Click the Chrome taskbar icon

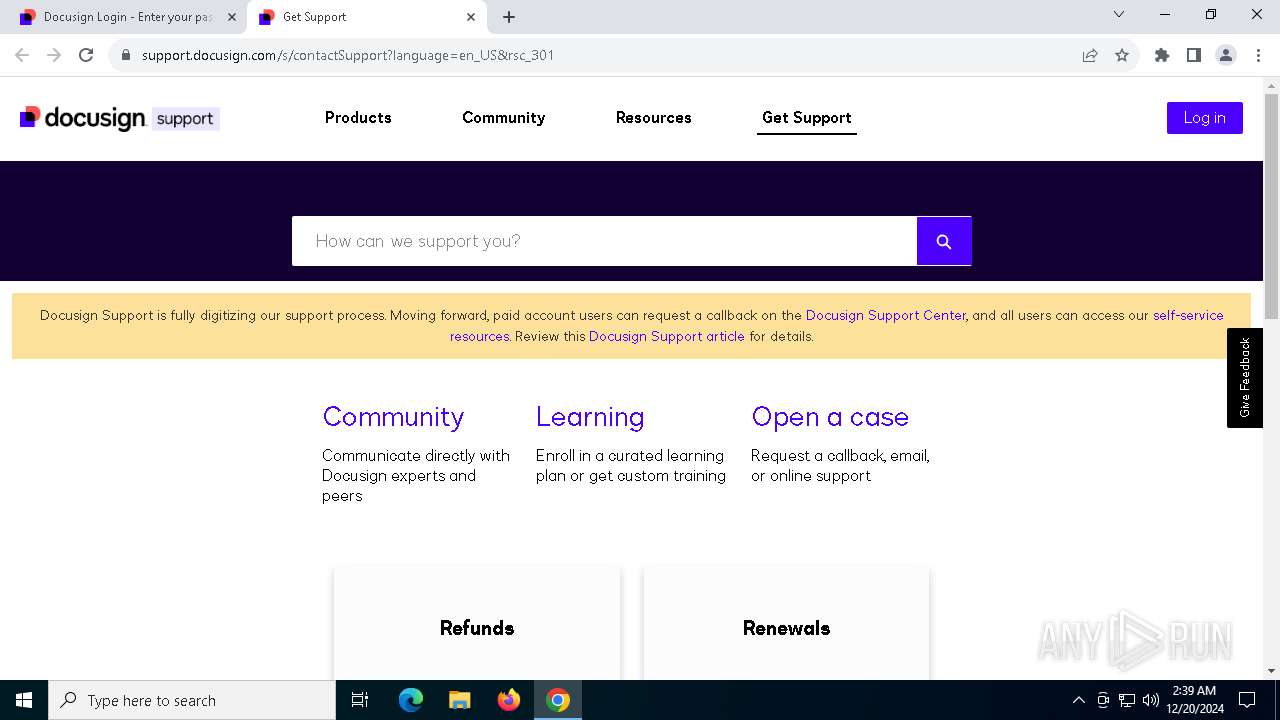[558, 700]
